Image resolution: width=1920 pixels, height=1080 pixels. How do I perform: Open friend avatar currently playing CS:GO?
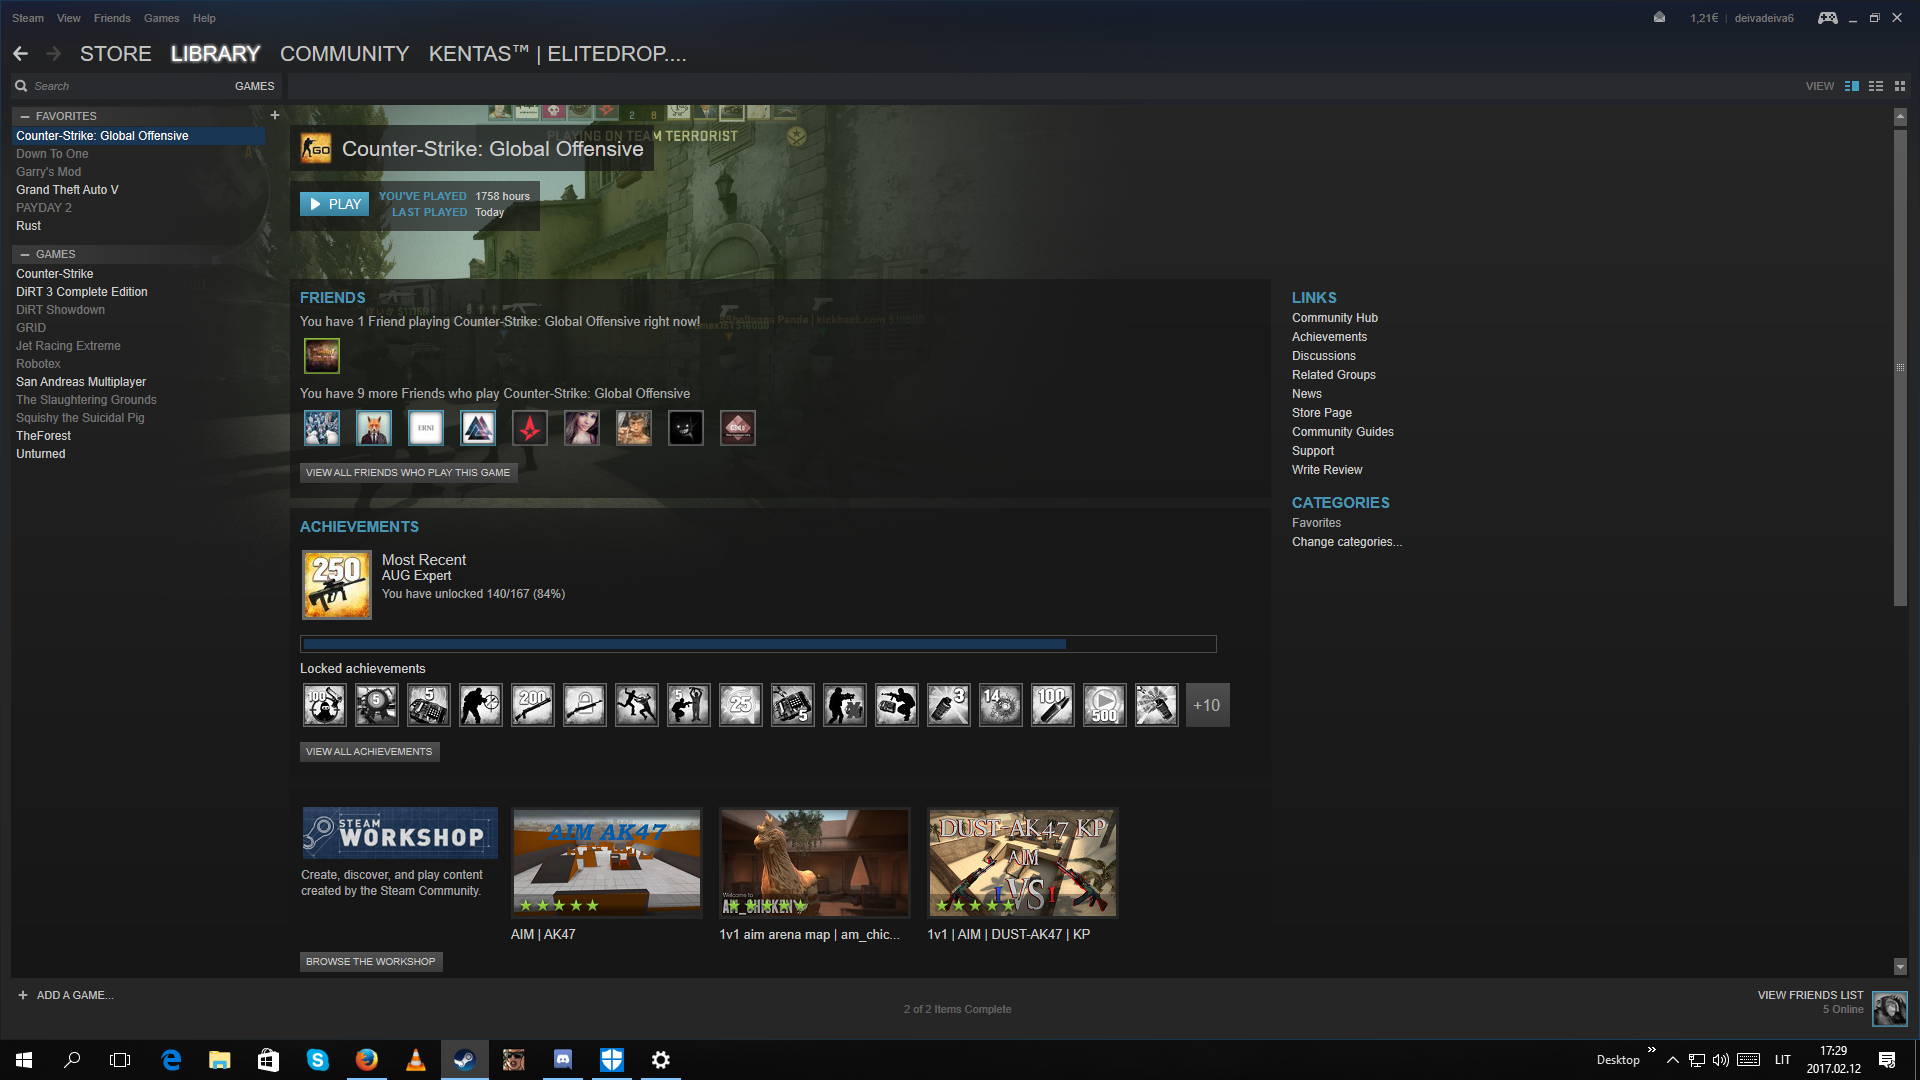[322, 356]
